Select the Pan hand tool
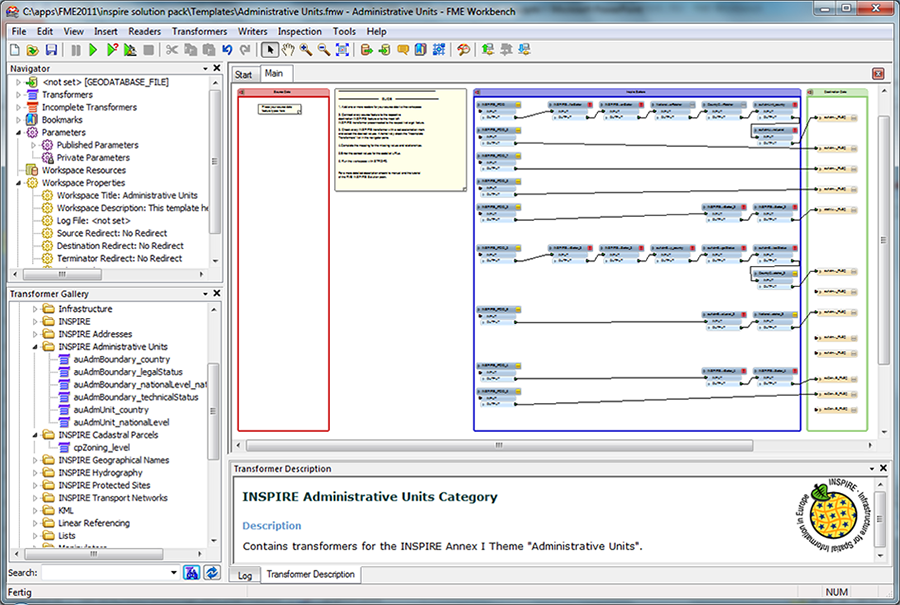 tap(288, 51)
